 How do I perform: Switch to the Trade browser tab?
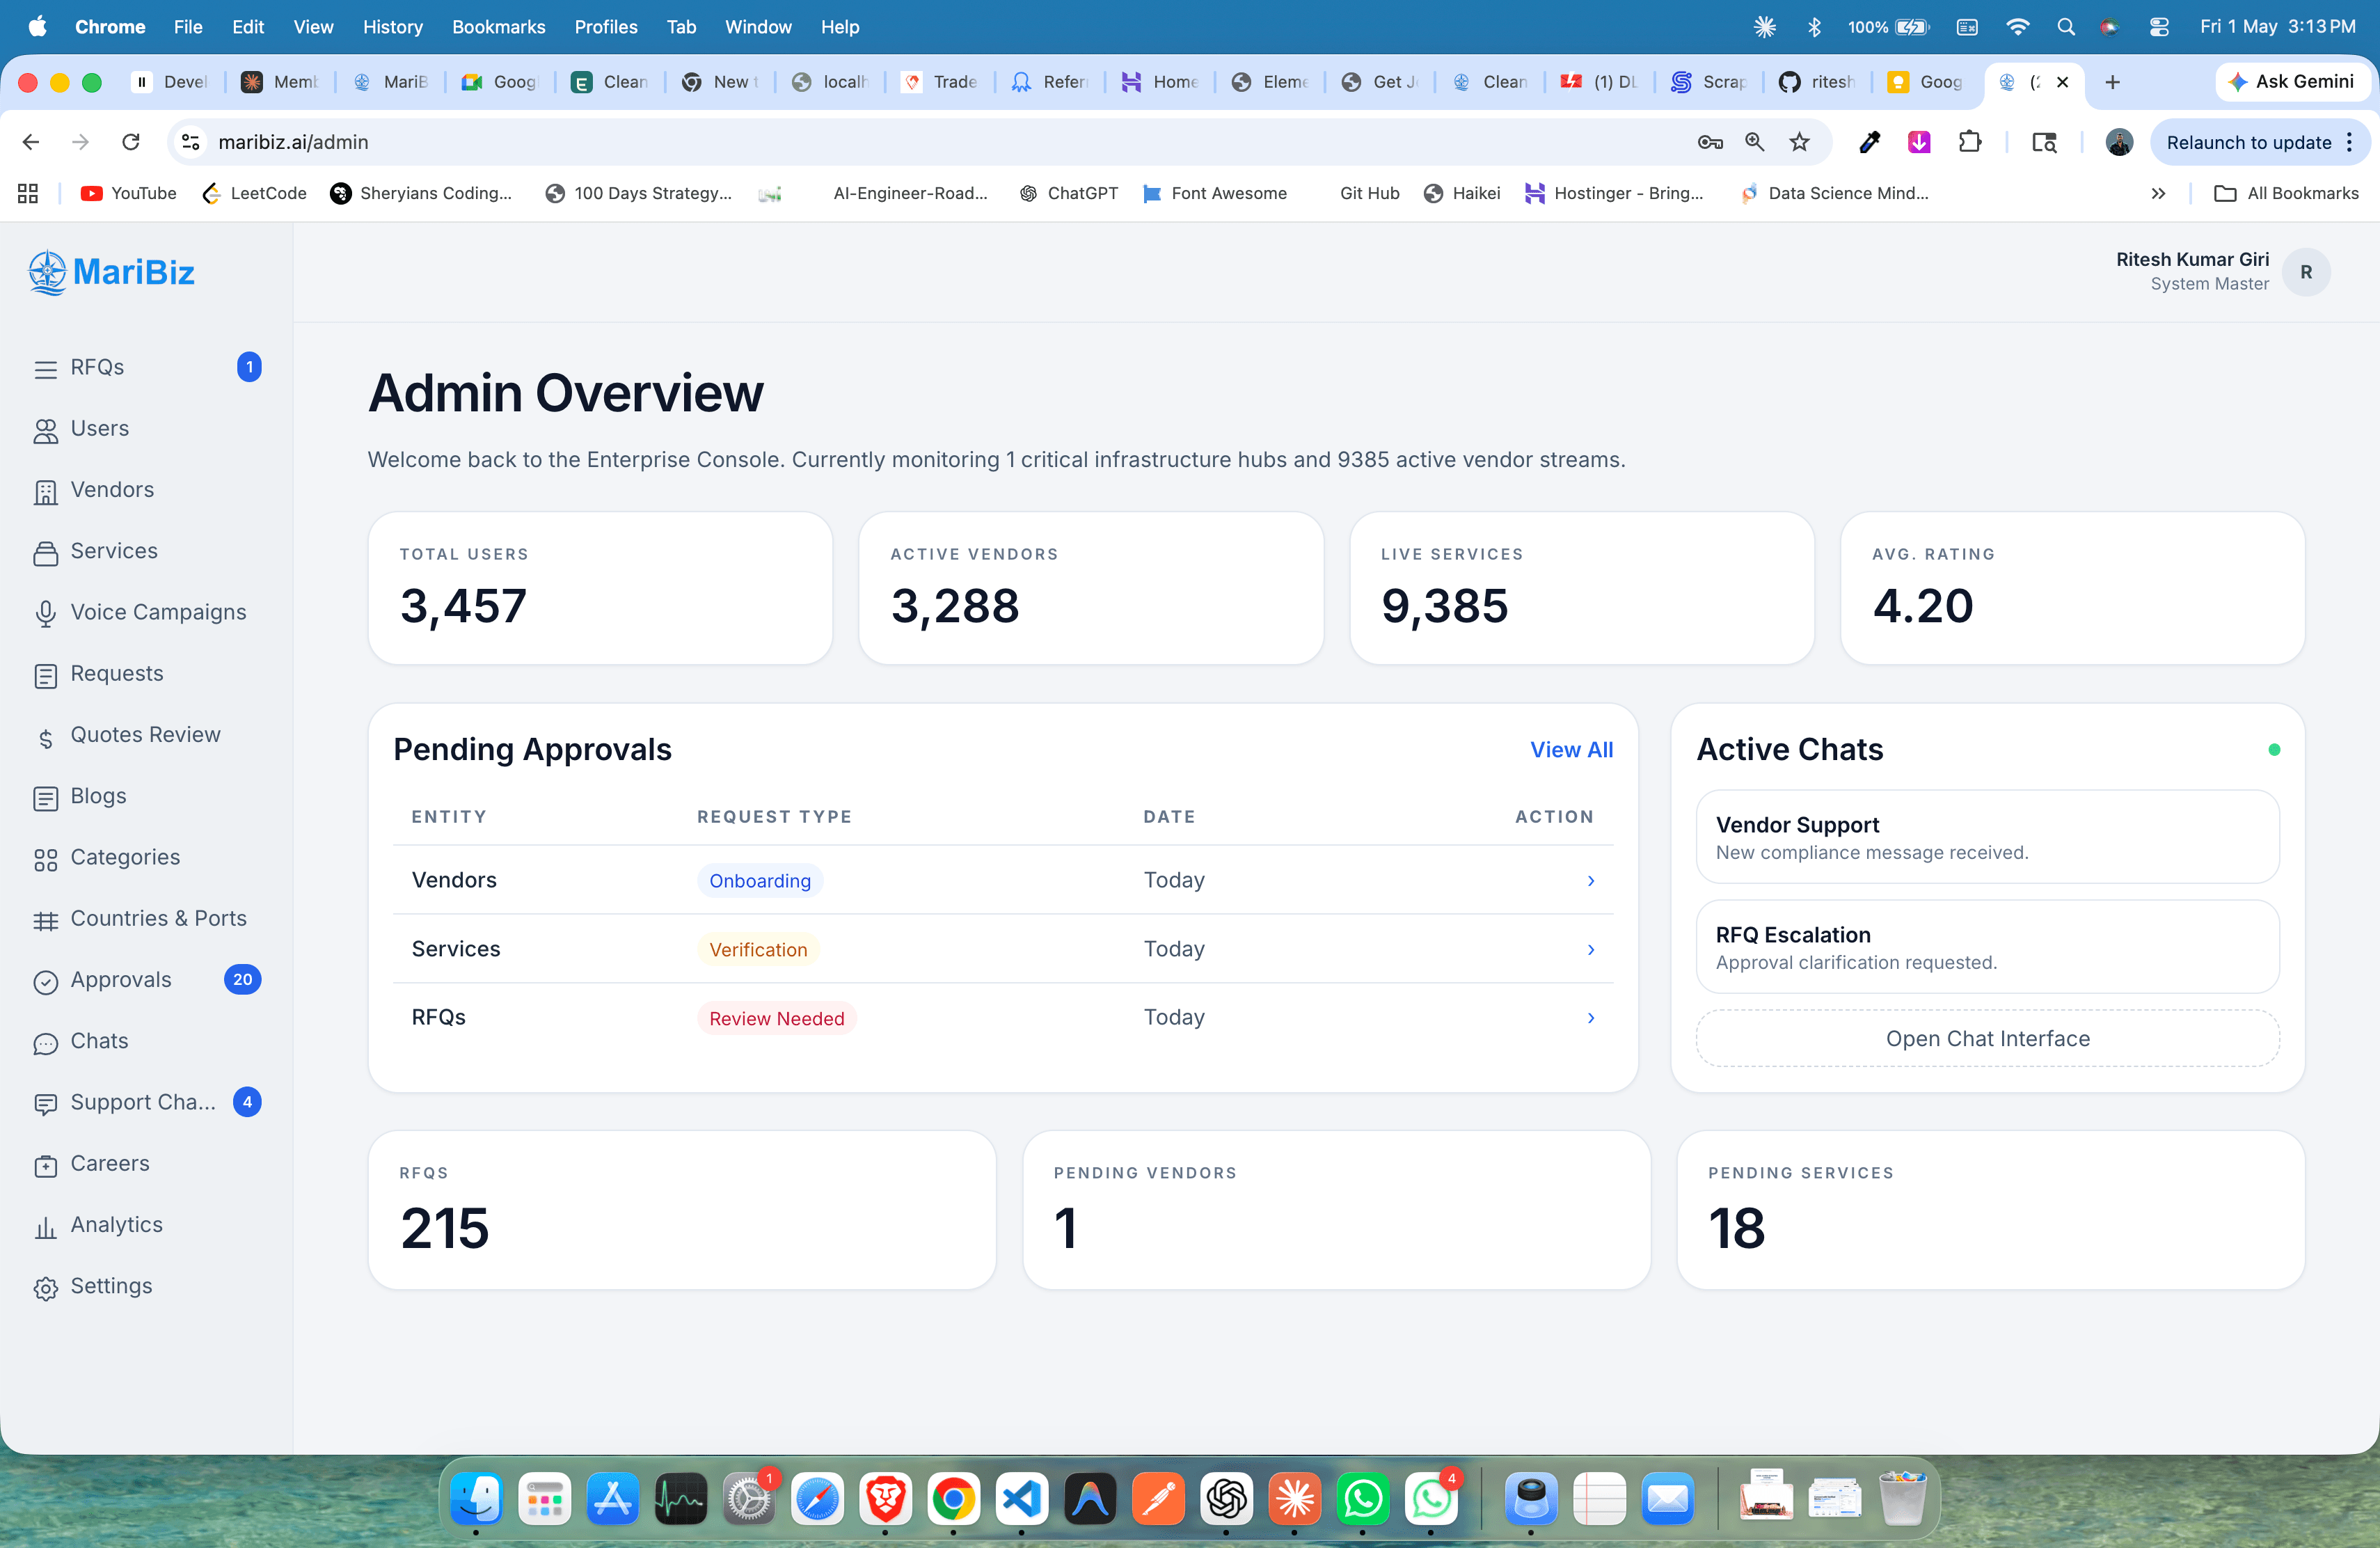click(940, 82)
